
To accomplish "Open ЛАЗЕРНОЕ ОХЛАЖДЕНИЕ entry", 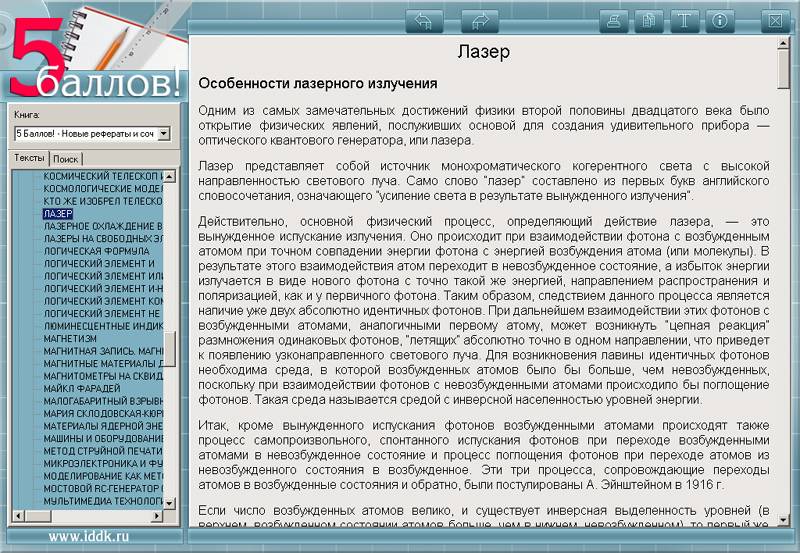I will (103, 226).
